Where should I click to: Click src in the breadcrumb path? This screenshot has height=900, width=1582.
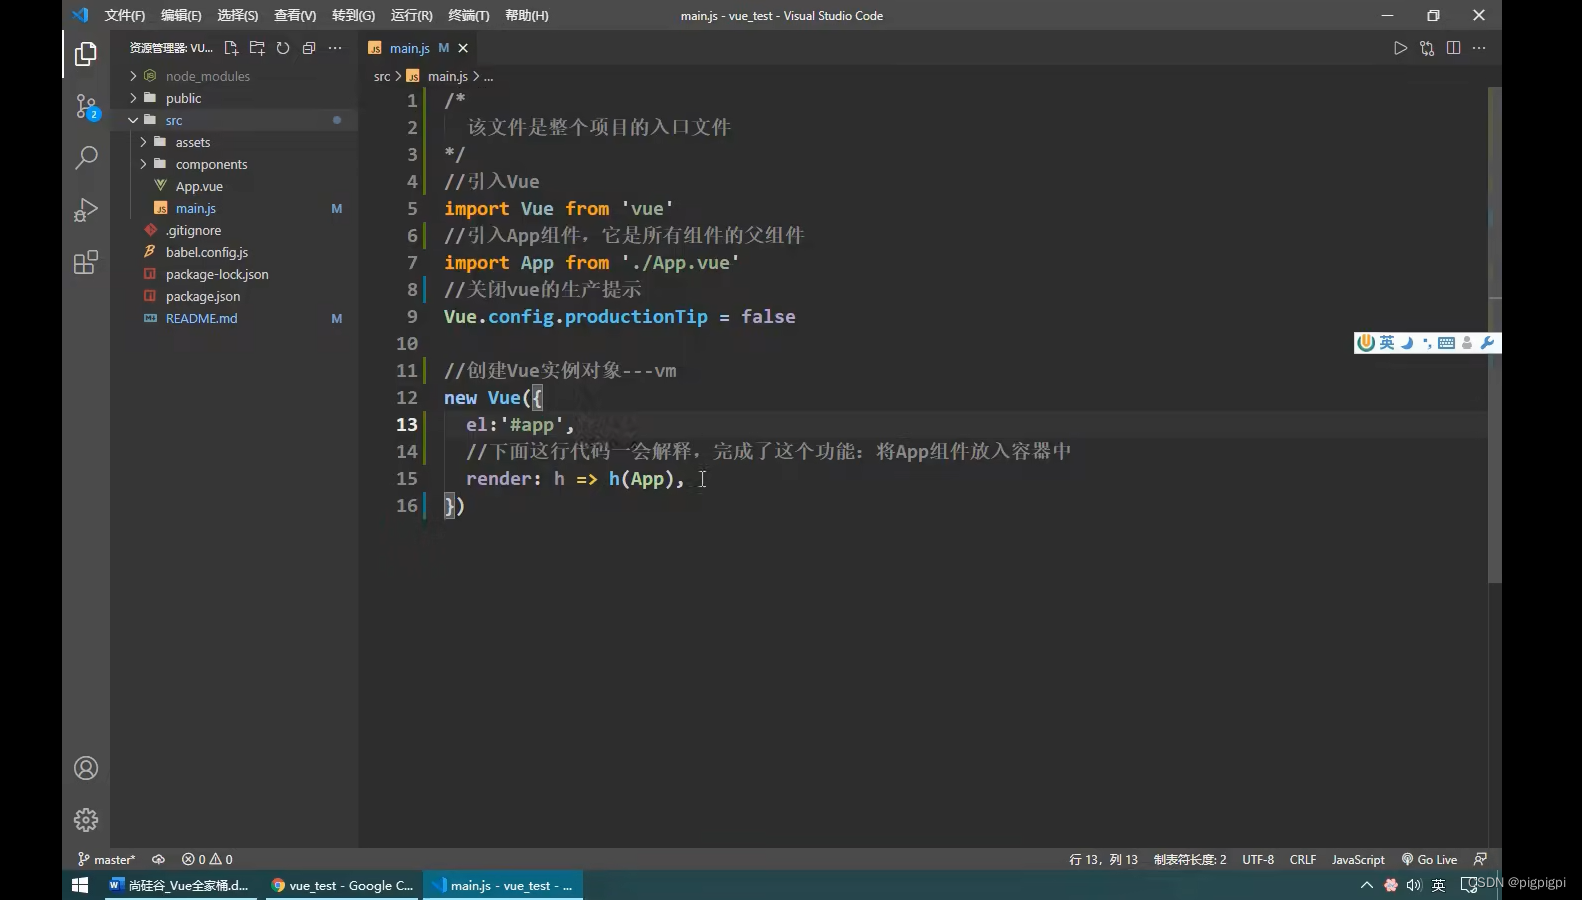(x=382, y=76)
